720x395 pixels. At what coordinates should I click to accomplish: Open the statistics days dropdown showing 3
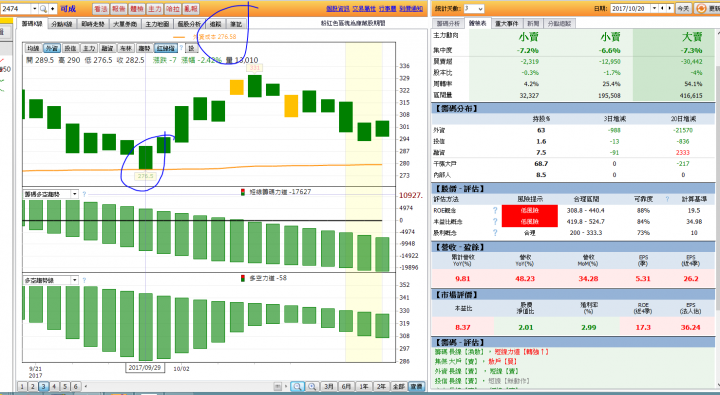click(x=480, y=9)
